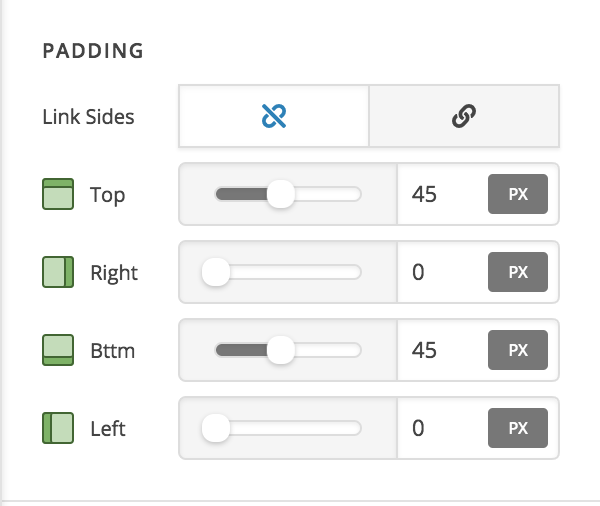Click the Left padding side icon
This screenshot has height=506, width=600.
pyautogui.click(x=59, y=429)
